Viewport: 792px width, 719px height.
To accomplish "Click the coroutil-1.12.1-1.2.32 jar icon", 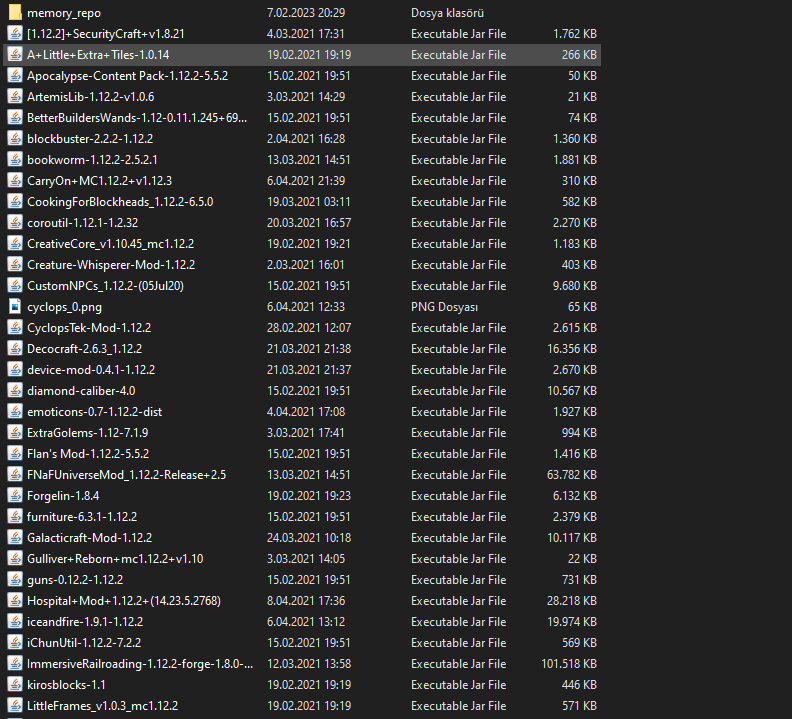I will 15,223.
